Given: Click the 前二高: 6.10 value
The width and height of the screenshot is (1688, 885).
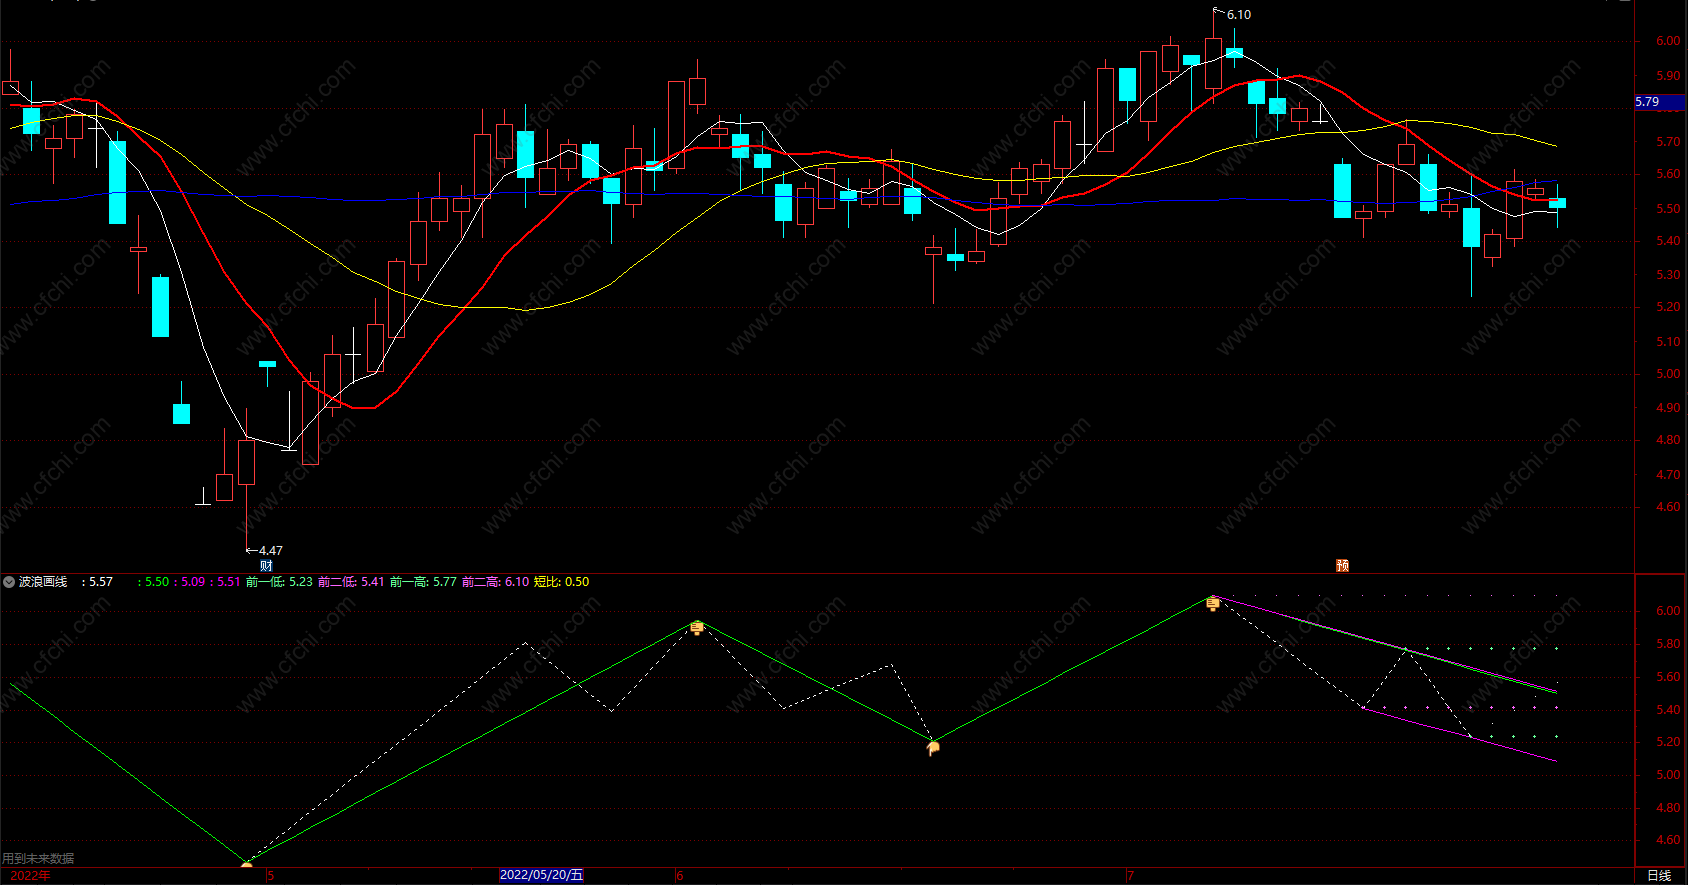Looking at the screenshot, I should pos(495,582).
